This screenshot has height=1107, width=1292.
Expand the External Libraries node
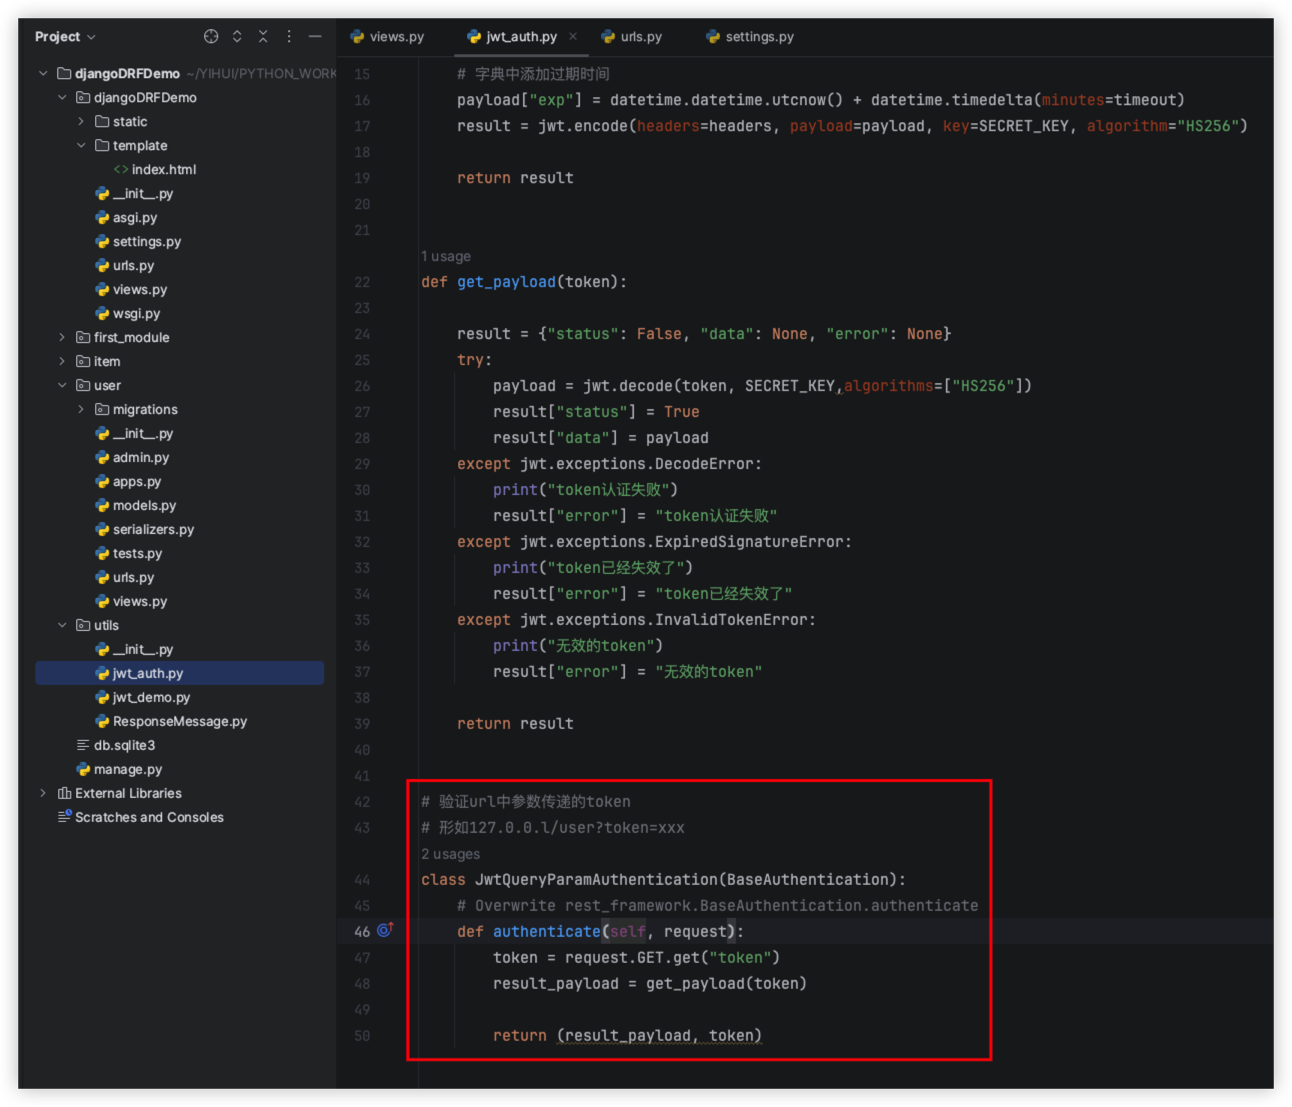[x=43, y=794]
